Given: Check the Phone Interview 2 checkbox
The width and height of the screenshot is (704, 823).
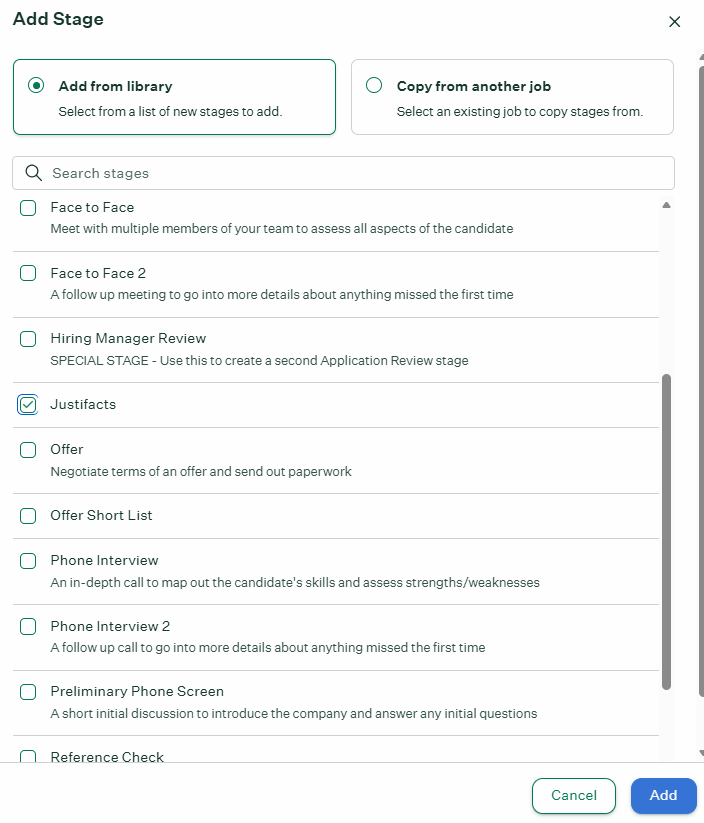Looking at the screenshot, I should [28, 626].
